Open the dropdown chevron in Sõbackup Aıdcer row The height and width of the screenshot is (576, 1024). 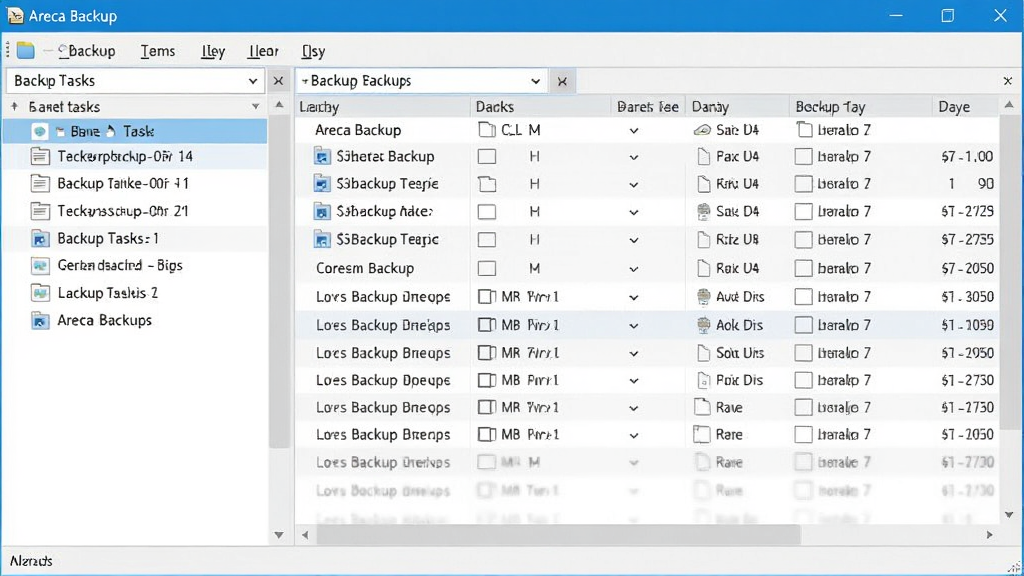coord(633,212)
